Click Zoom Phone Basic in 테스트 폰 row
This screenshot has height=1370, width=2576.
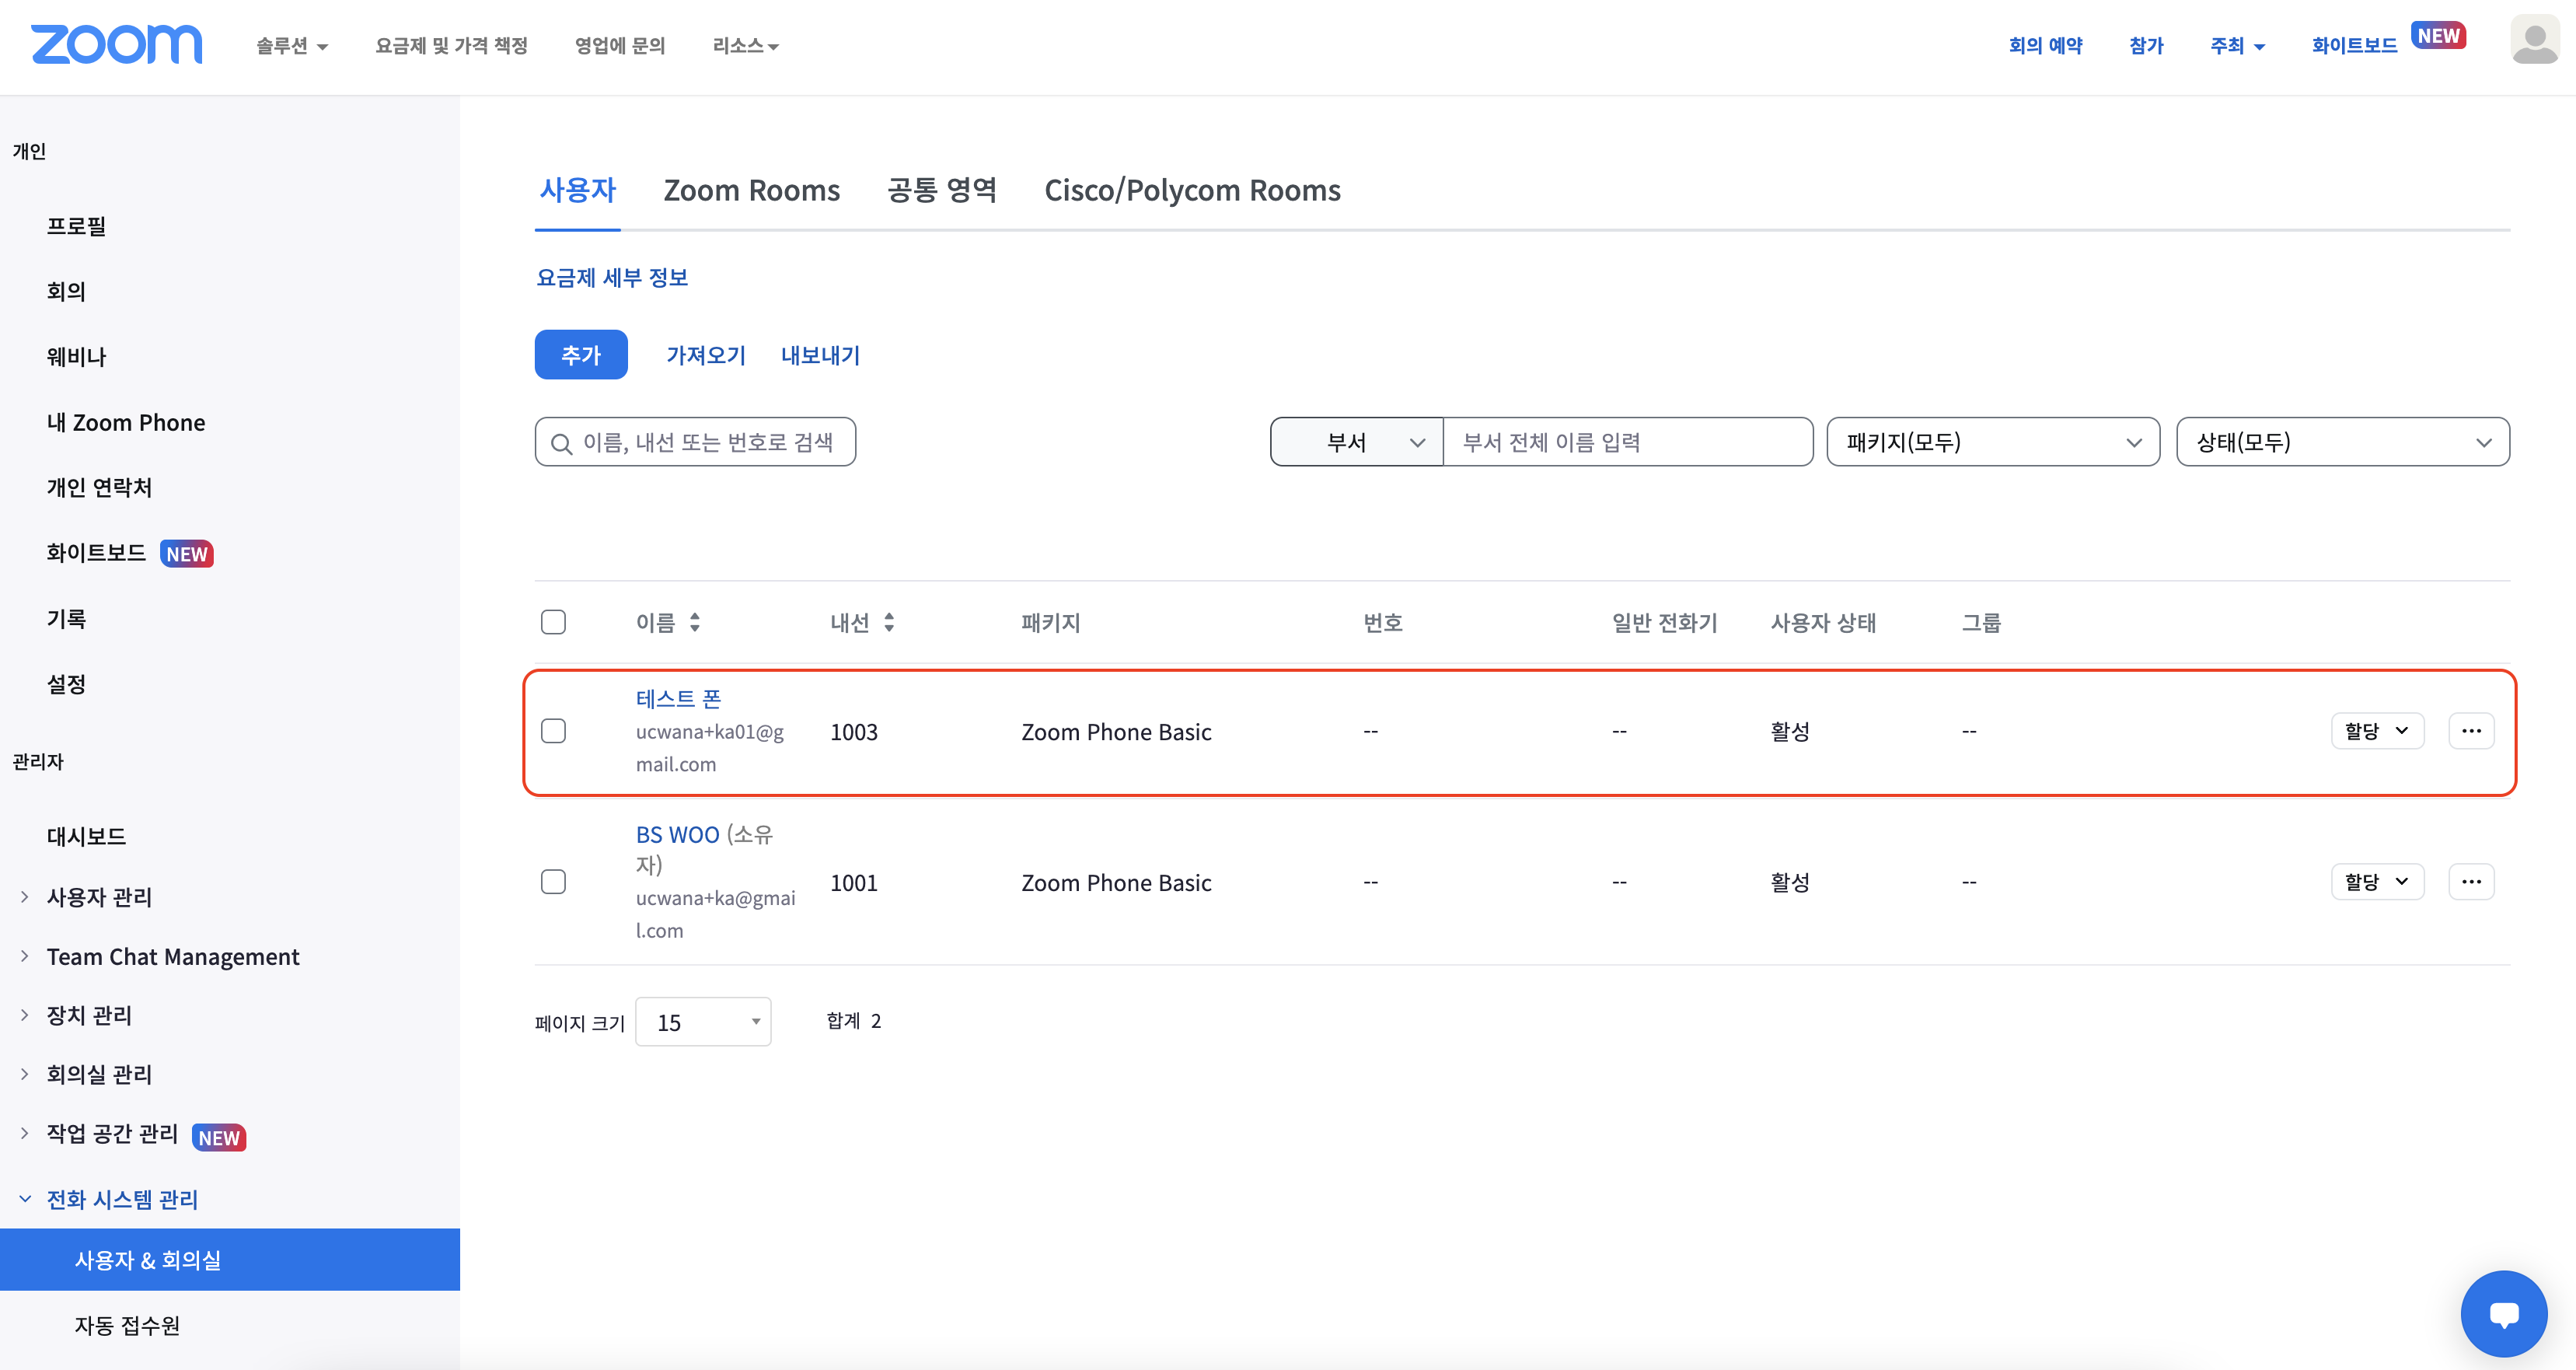[1116, 732]
